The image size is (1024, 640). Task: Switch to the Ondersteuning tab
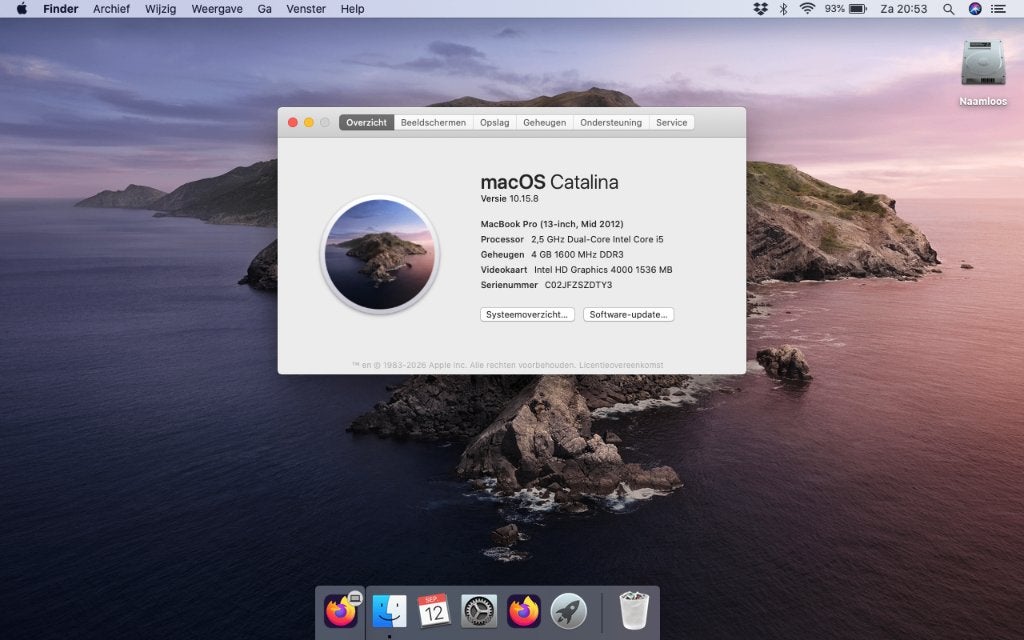point(611,122)
